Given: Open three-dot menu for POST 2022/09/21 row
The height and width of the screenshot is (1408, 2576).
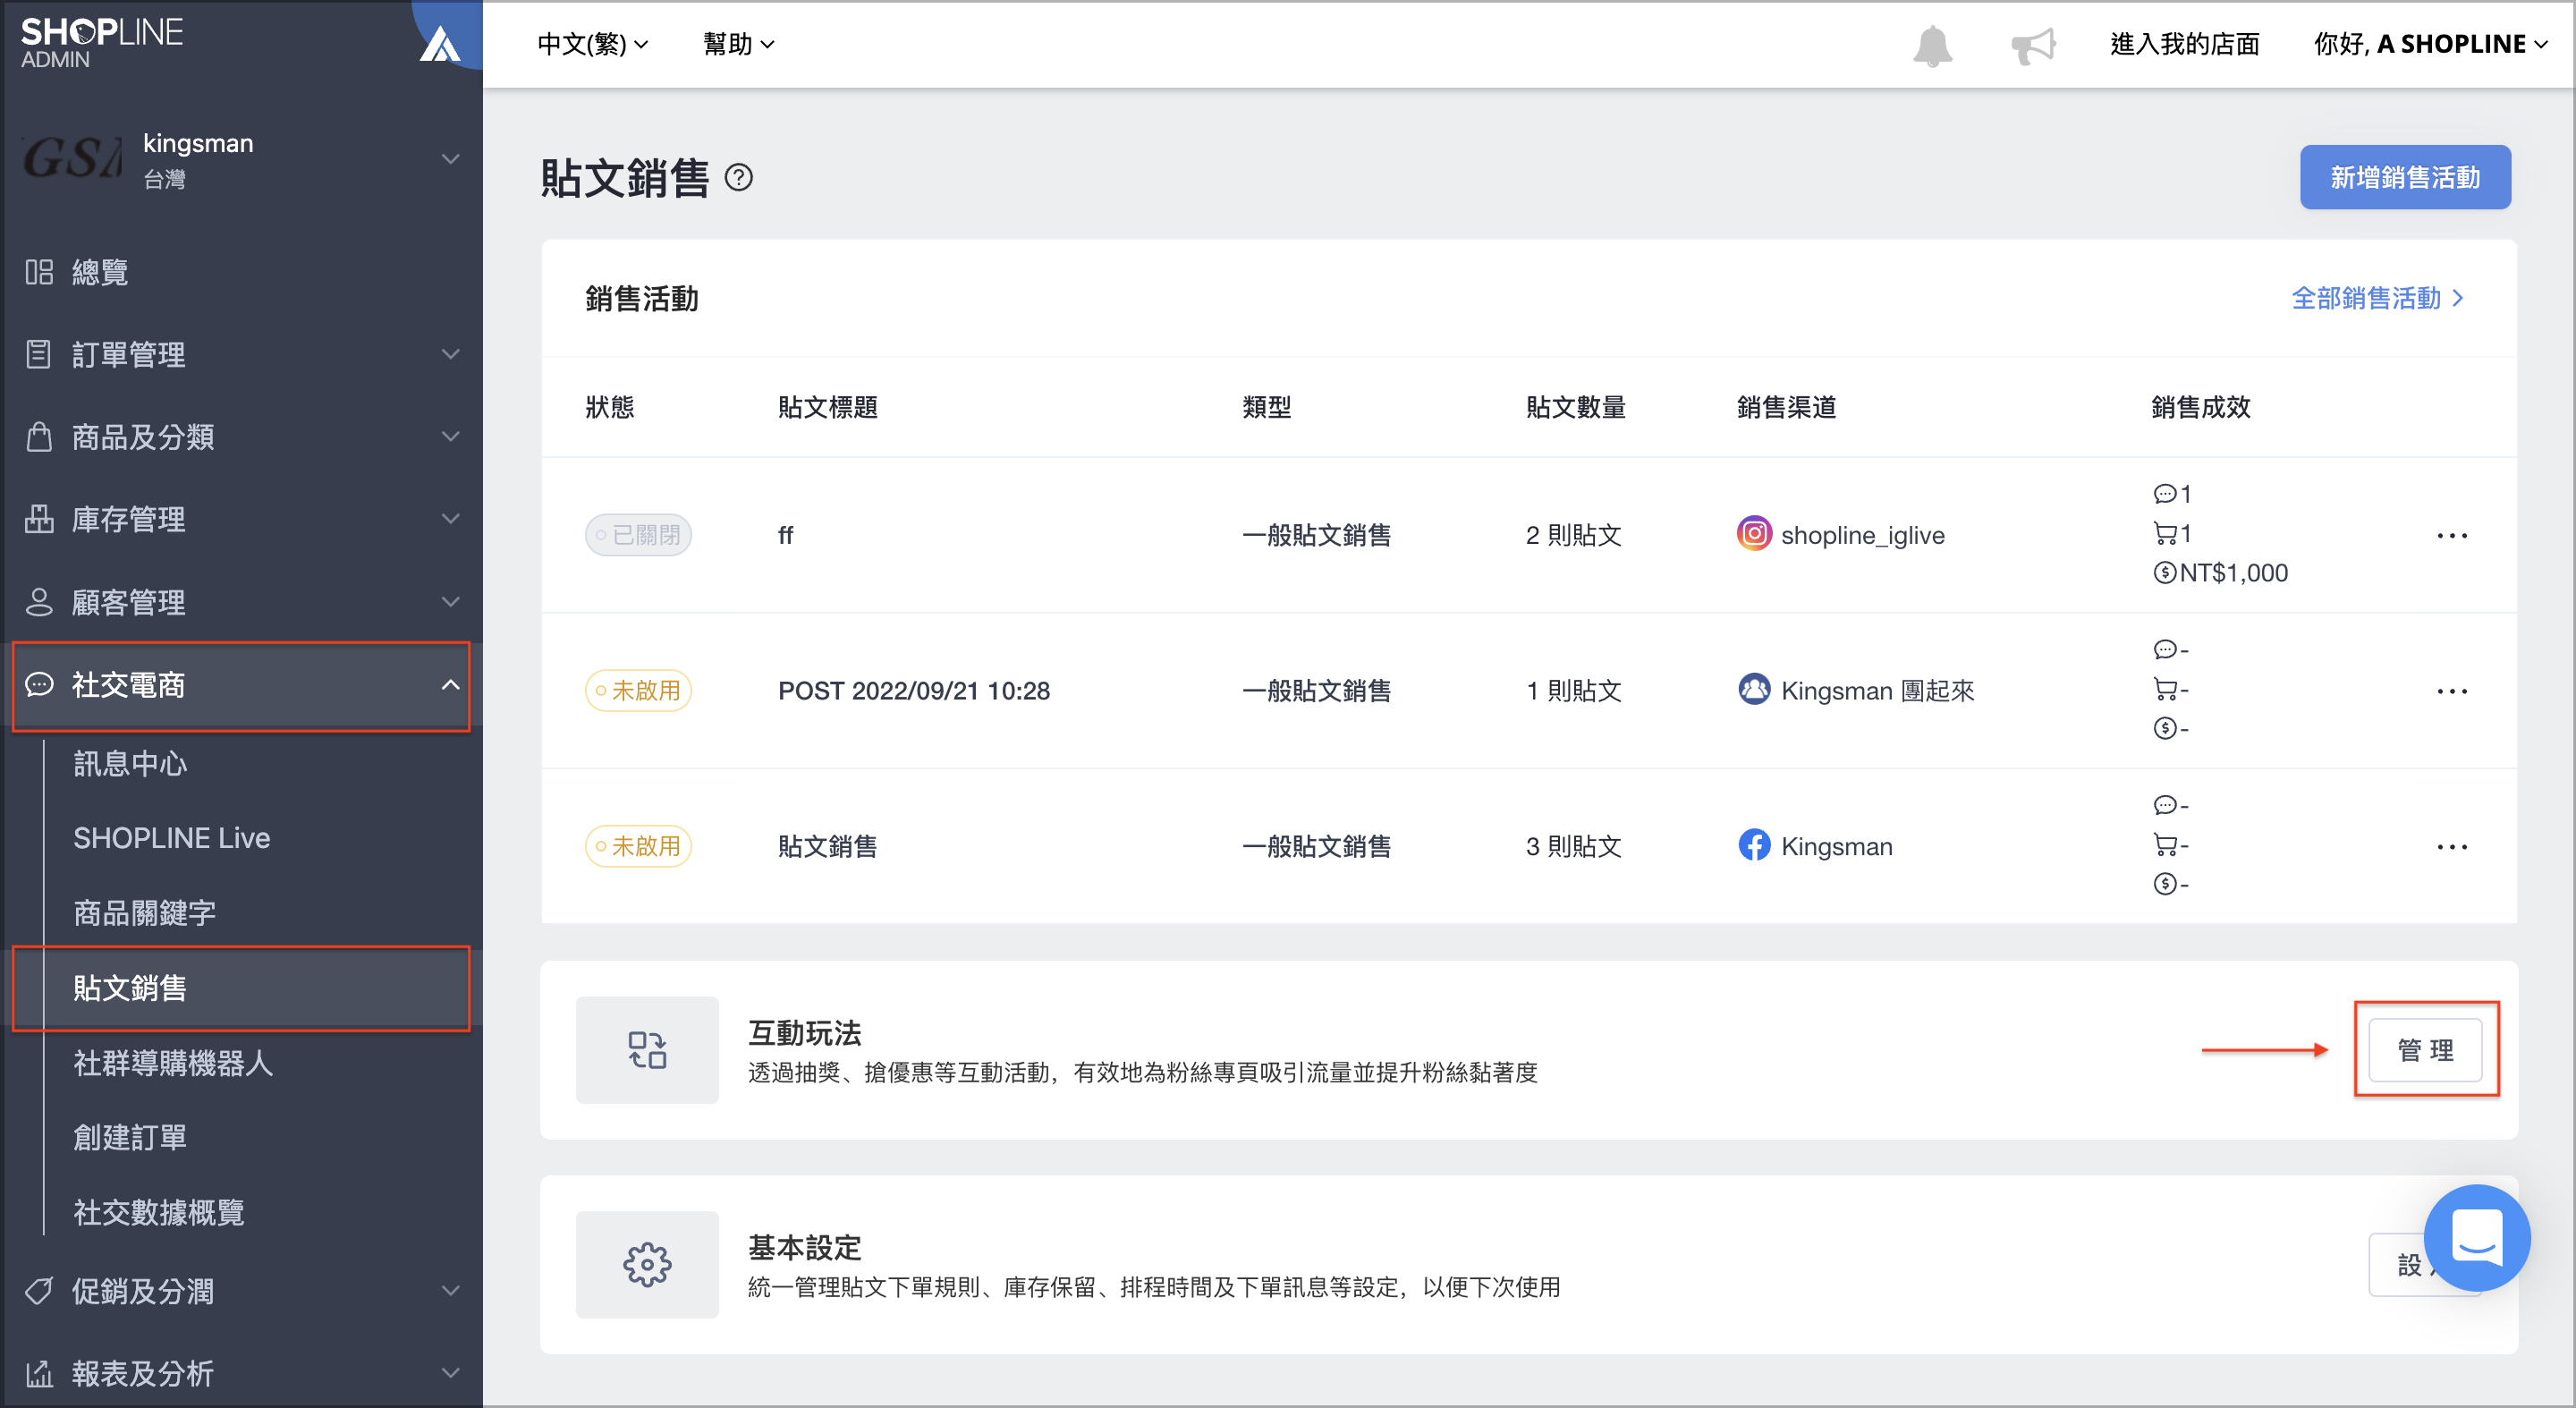Looking at the screenshot, I should coord(2451,691).
